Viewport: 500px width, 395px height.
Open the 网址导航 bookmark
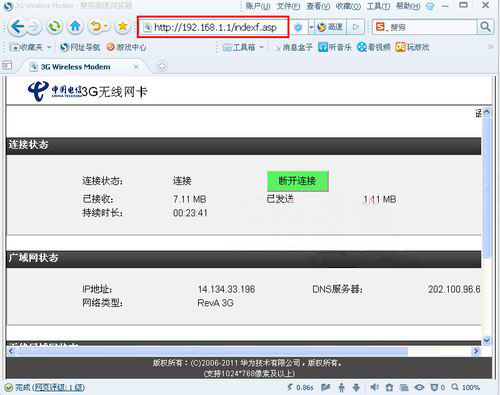click(80, 47)
